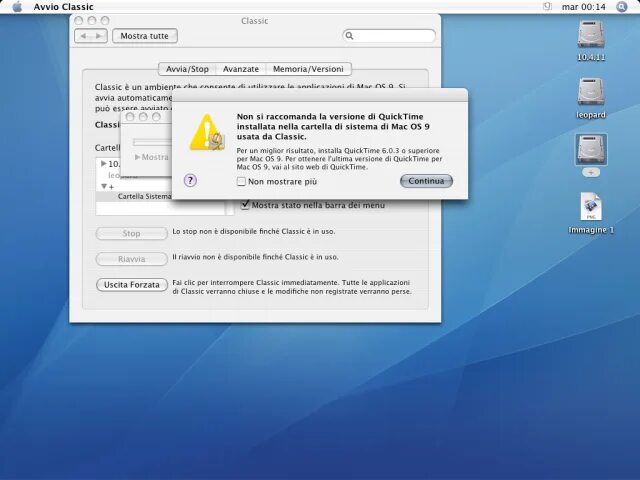This screenshot has height=480, width=640.
Task: Collapse the "+" volume in folder list
Action: pos(104,186)
